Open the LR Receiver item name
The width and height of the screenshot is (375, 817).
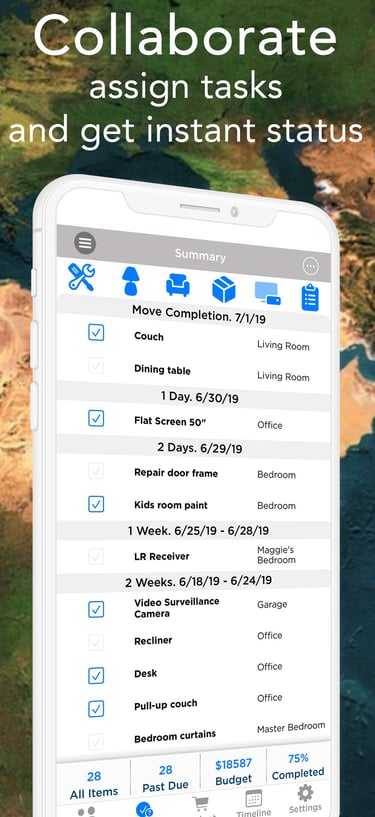click(x=162, y=556)
